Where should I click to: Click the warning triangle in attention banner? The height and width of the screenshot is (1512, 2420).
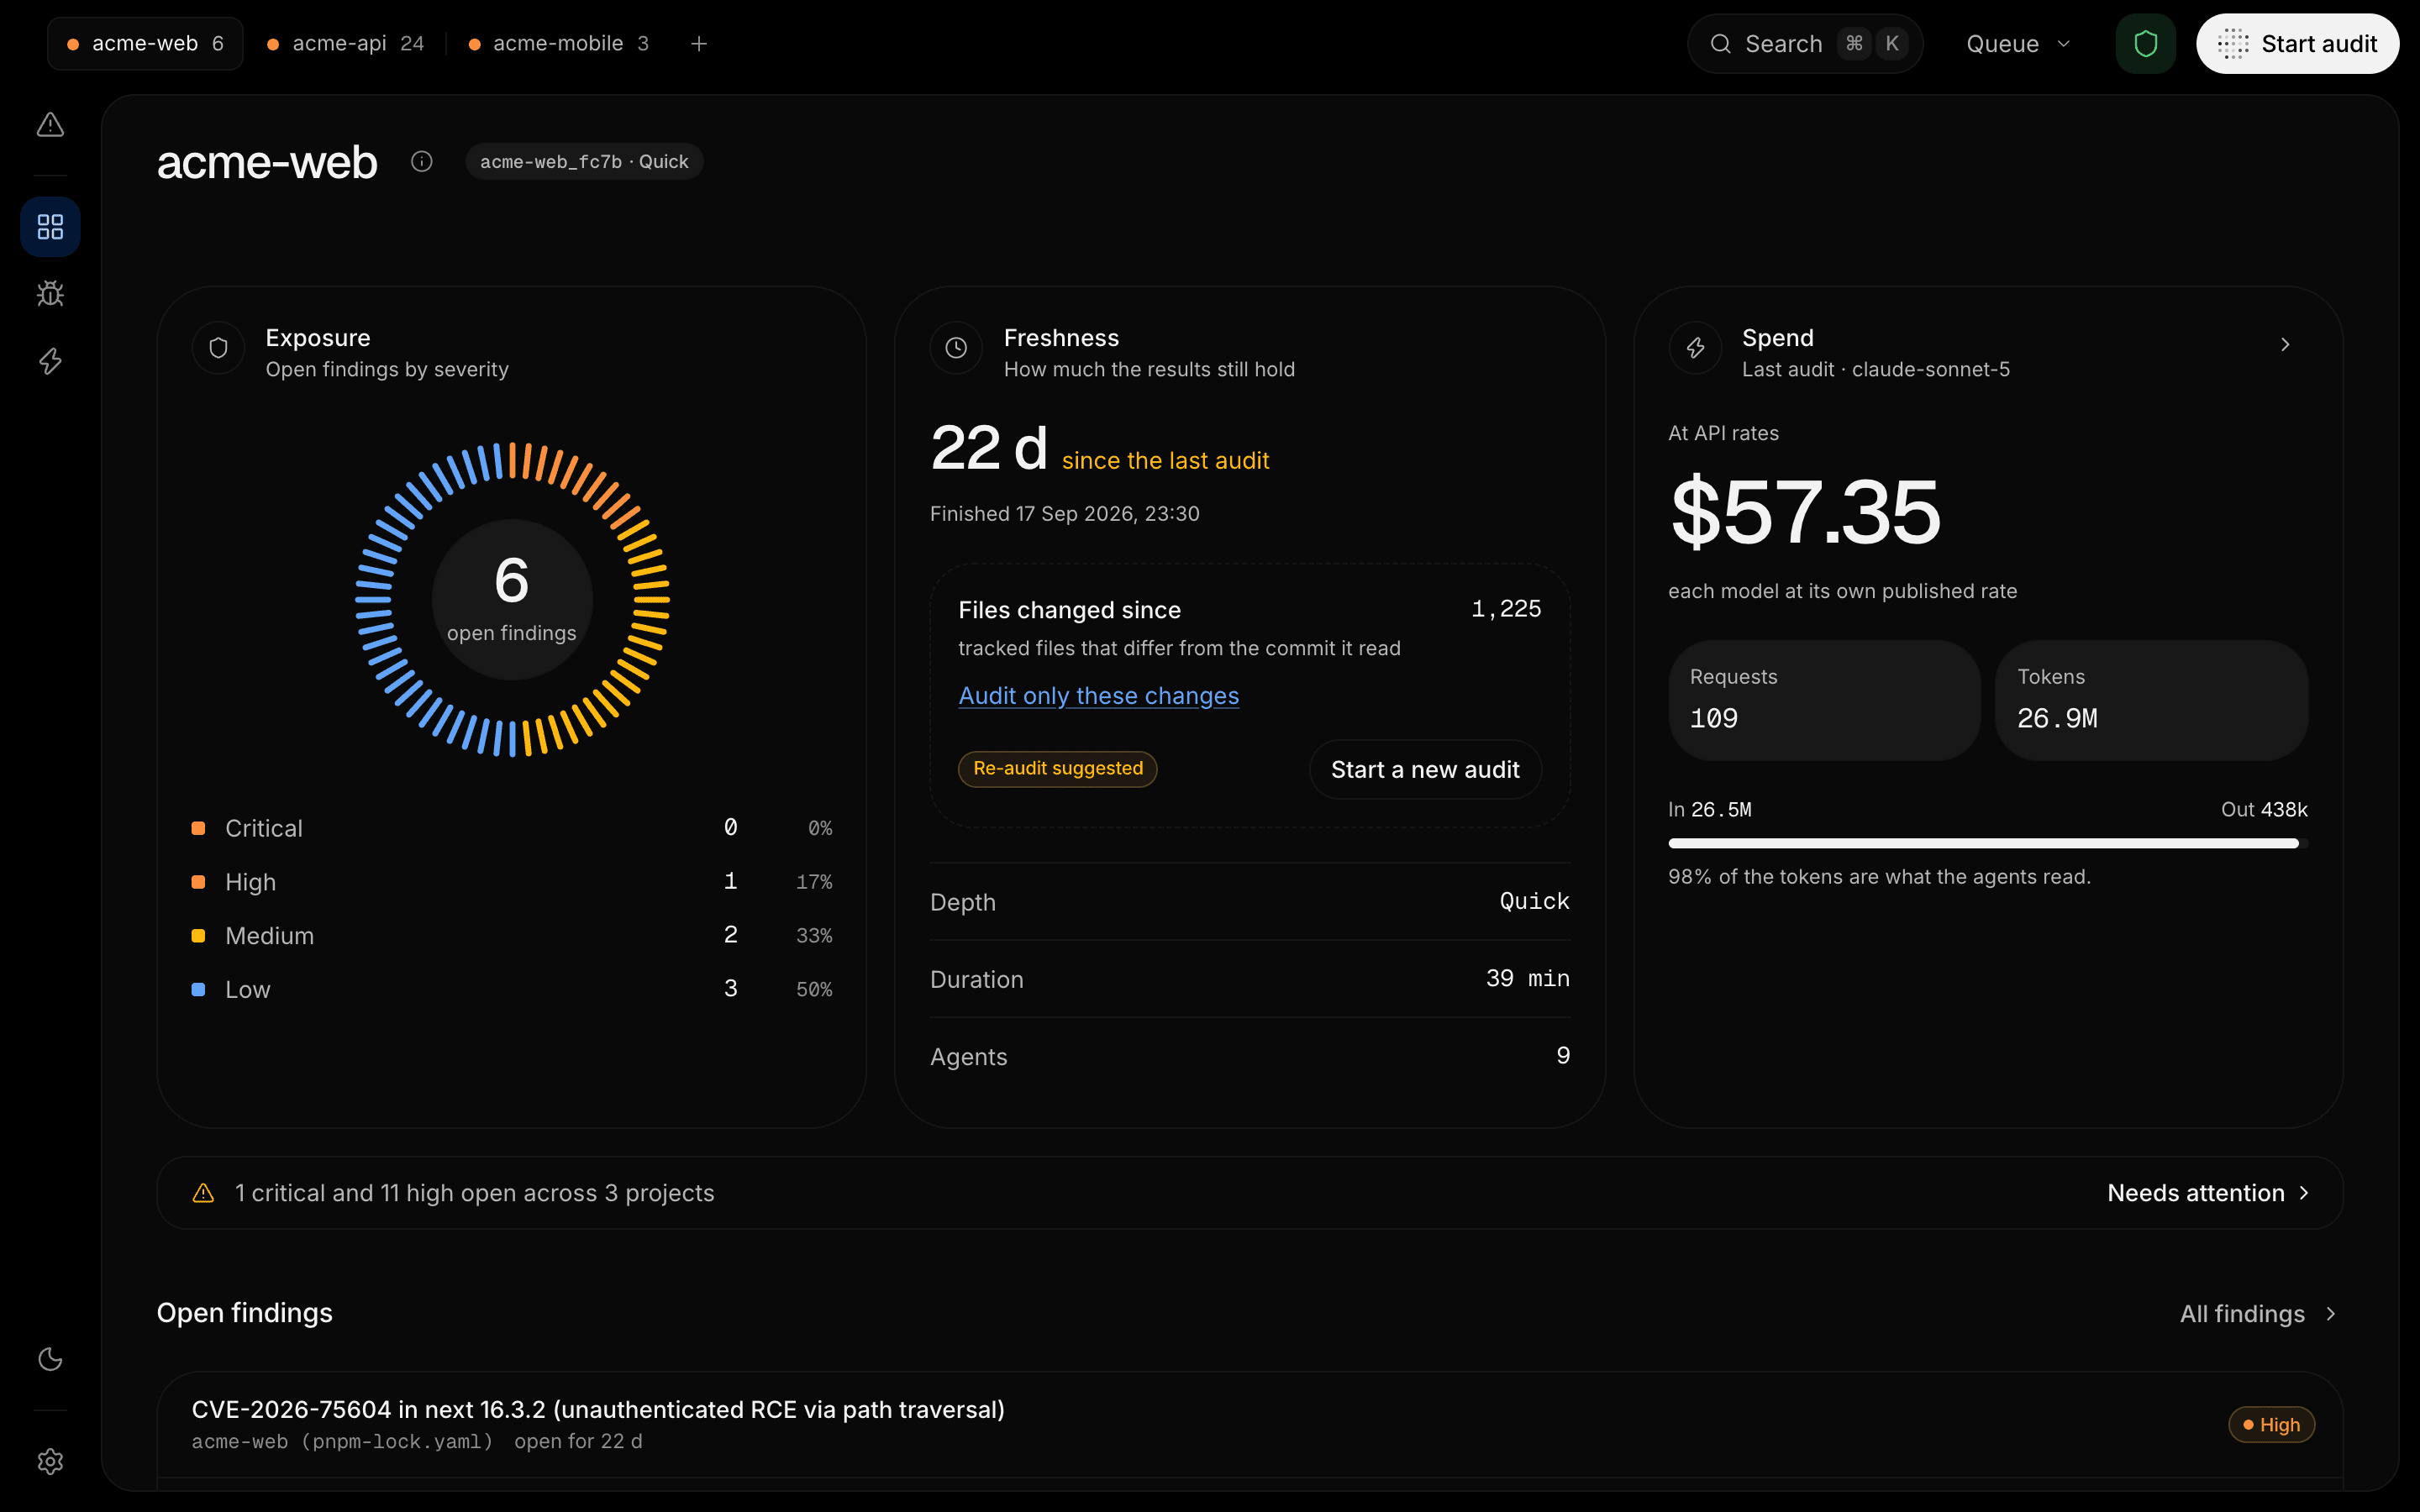pyautogui.click(x=203, y=1193)
